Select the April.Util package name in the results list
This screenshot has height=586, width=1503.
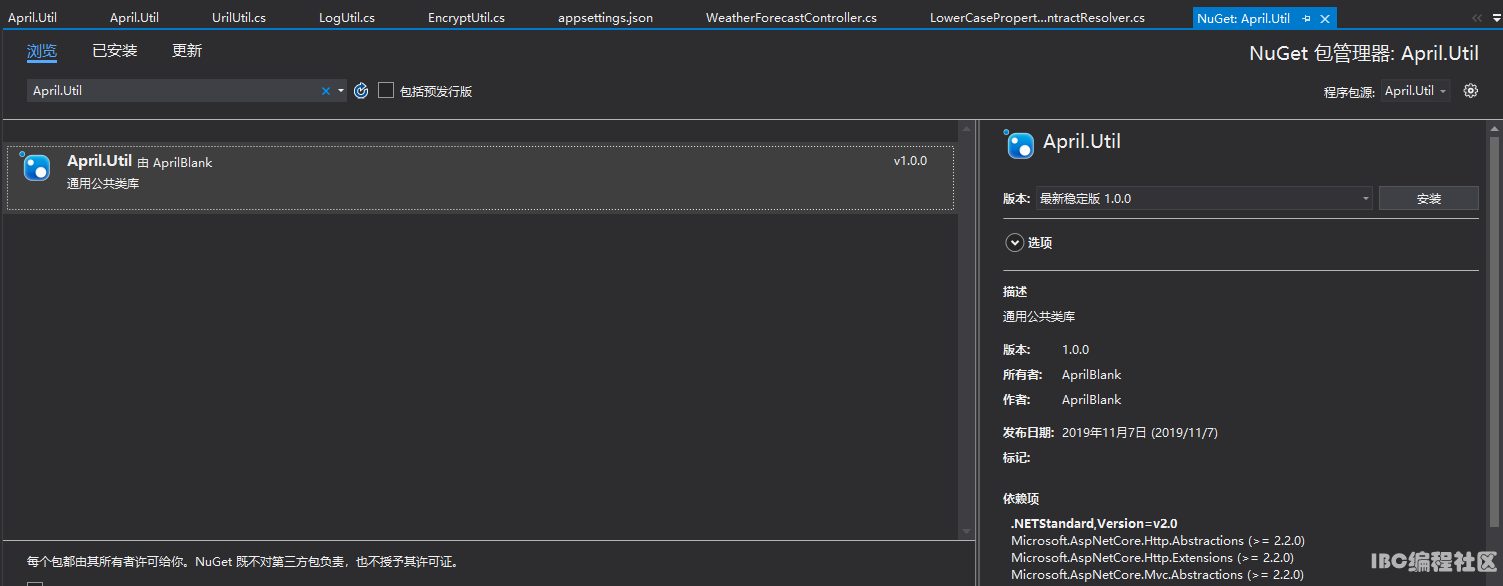pos(99,160)
